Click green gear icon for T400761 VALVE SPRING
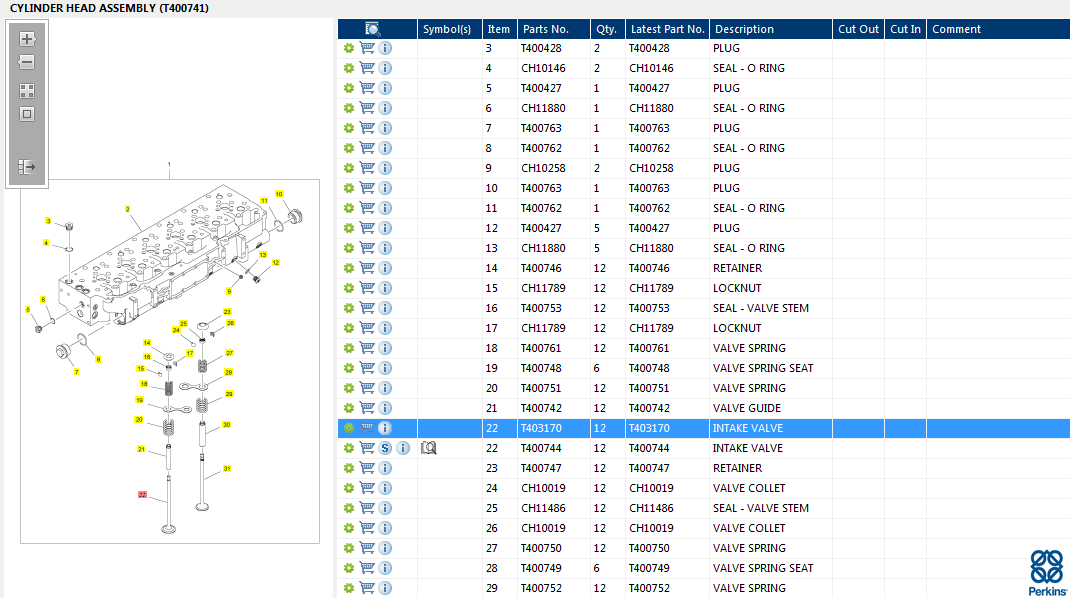Viewport: 1070px width, 598px height. (348, 348)
